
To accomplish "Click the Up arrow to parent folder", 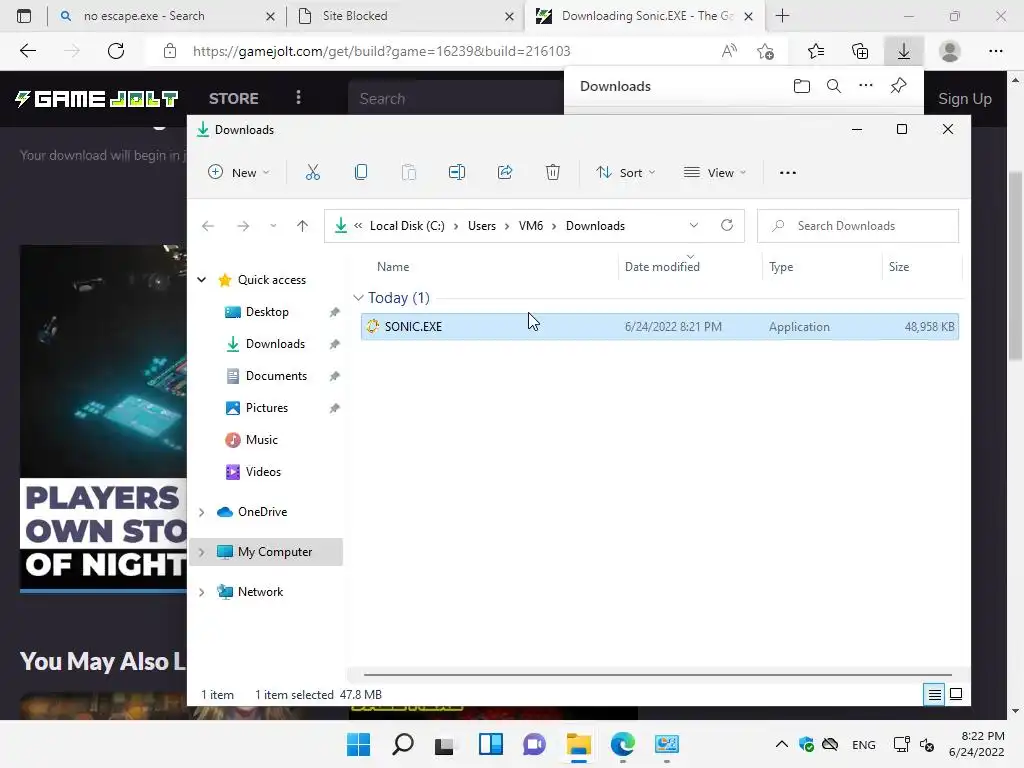I will pos(302,226).
